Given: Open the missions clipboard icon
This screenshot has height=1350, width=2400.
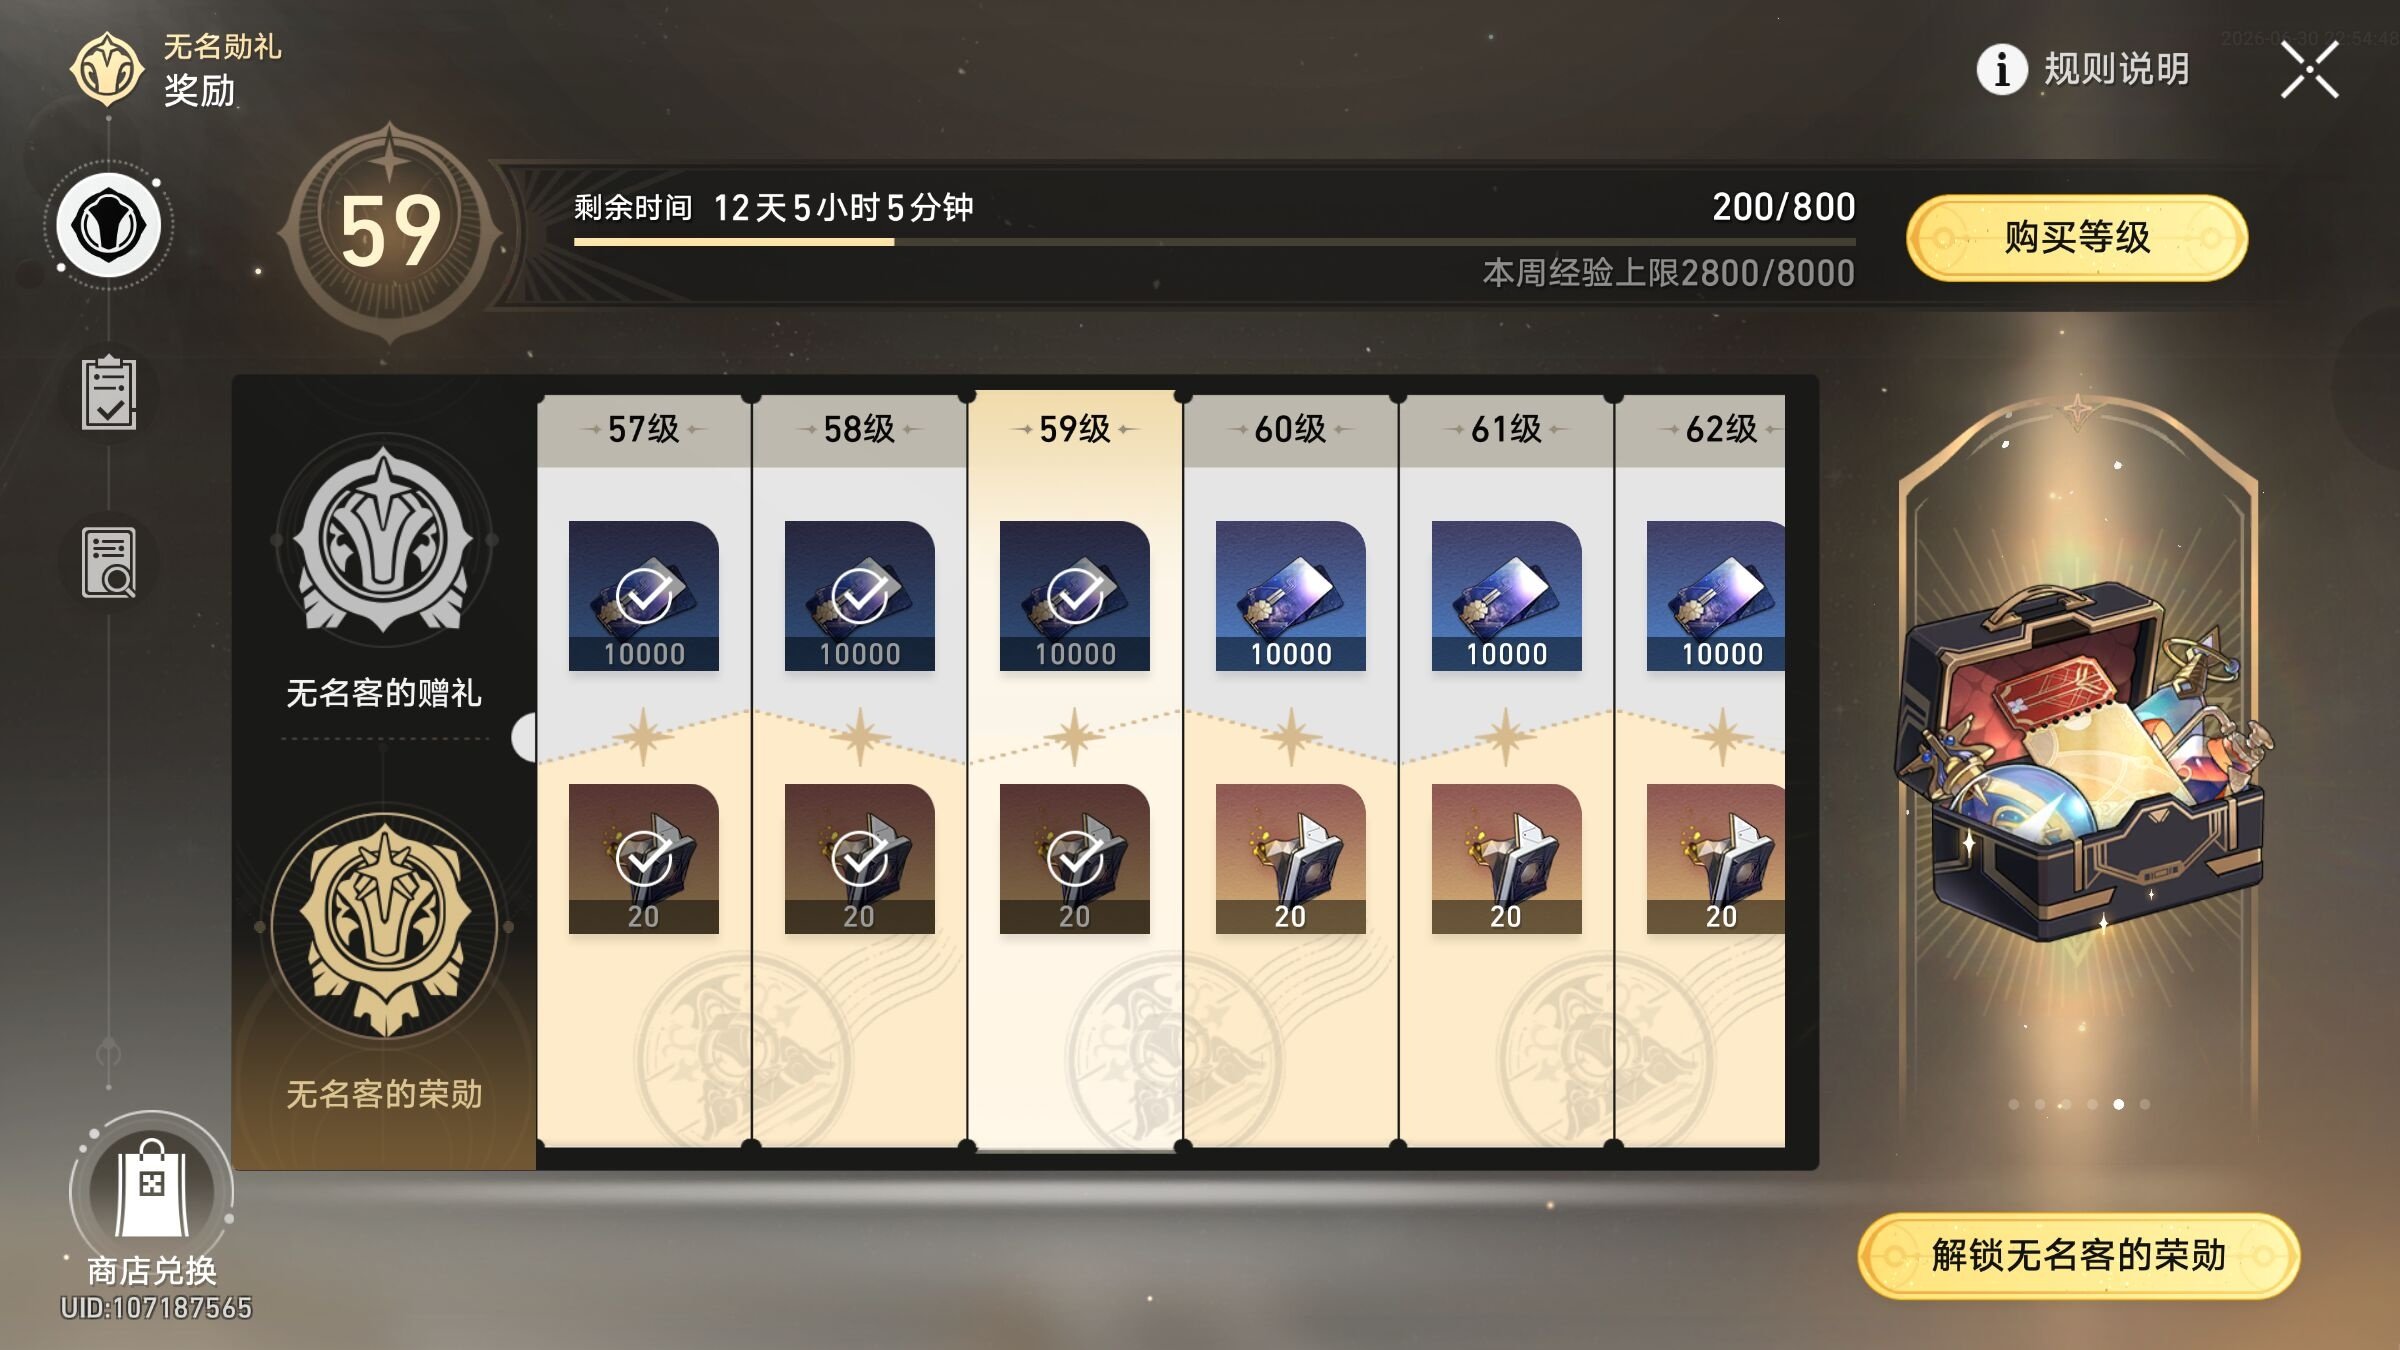Looking at the screenshot, I should [x=108, y=393].
